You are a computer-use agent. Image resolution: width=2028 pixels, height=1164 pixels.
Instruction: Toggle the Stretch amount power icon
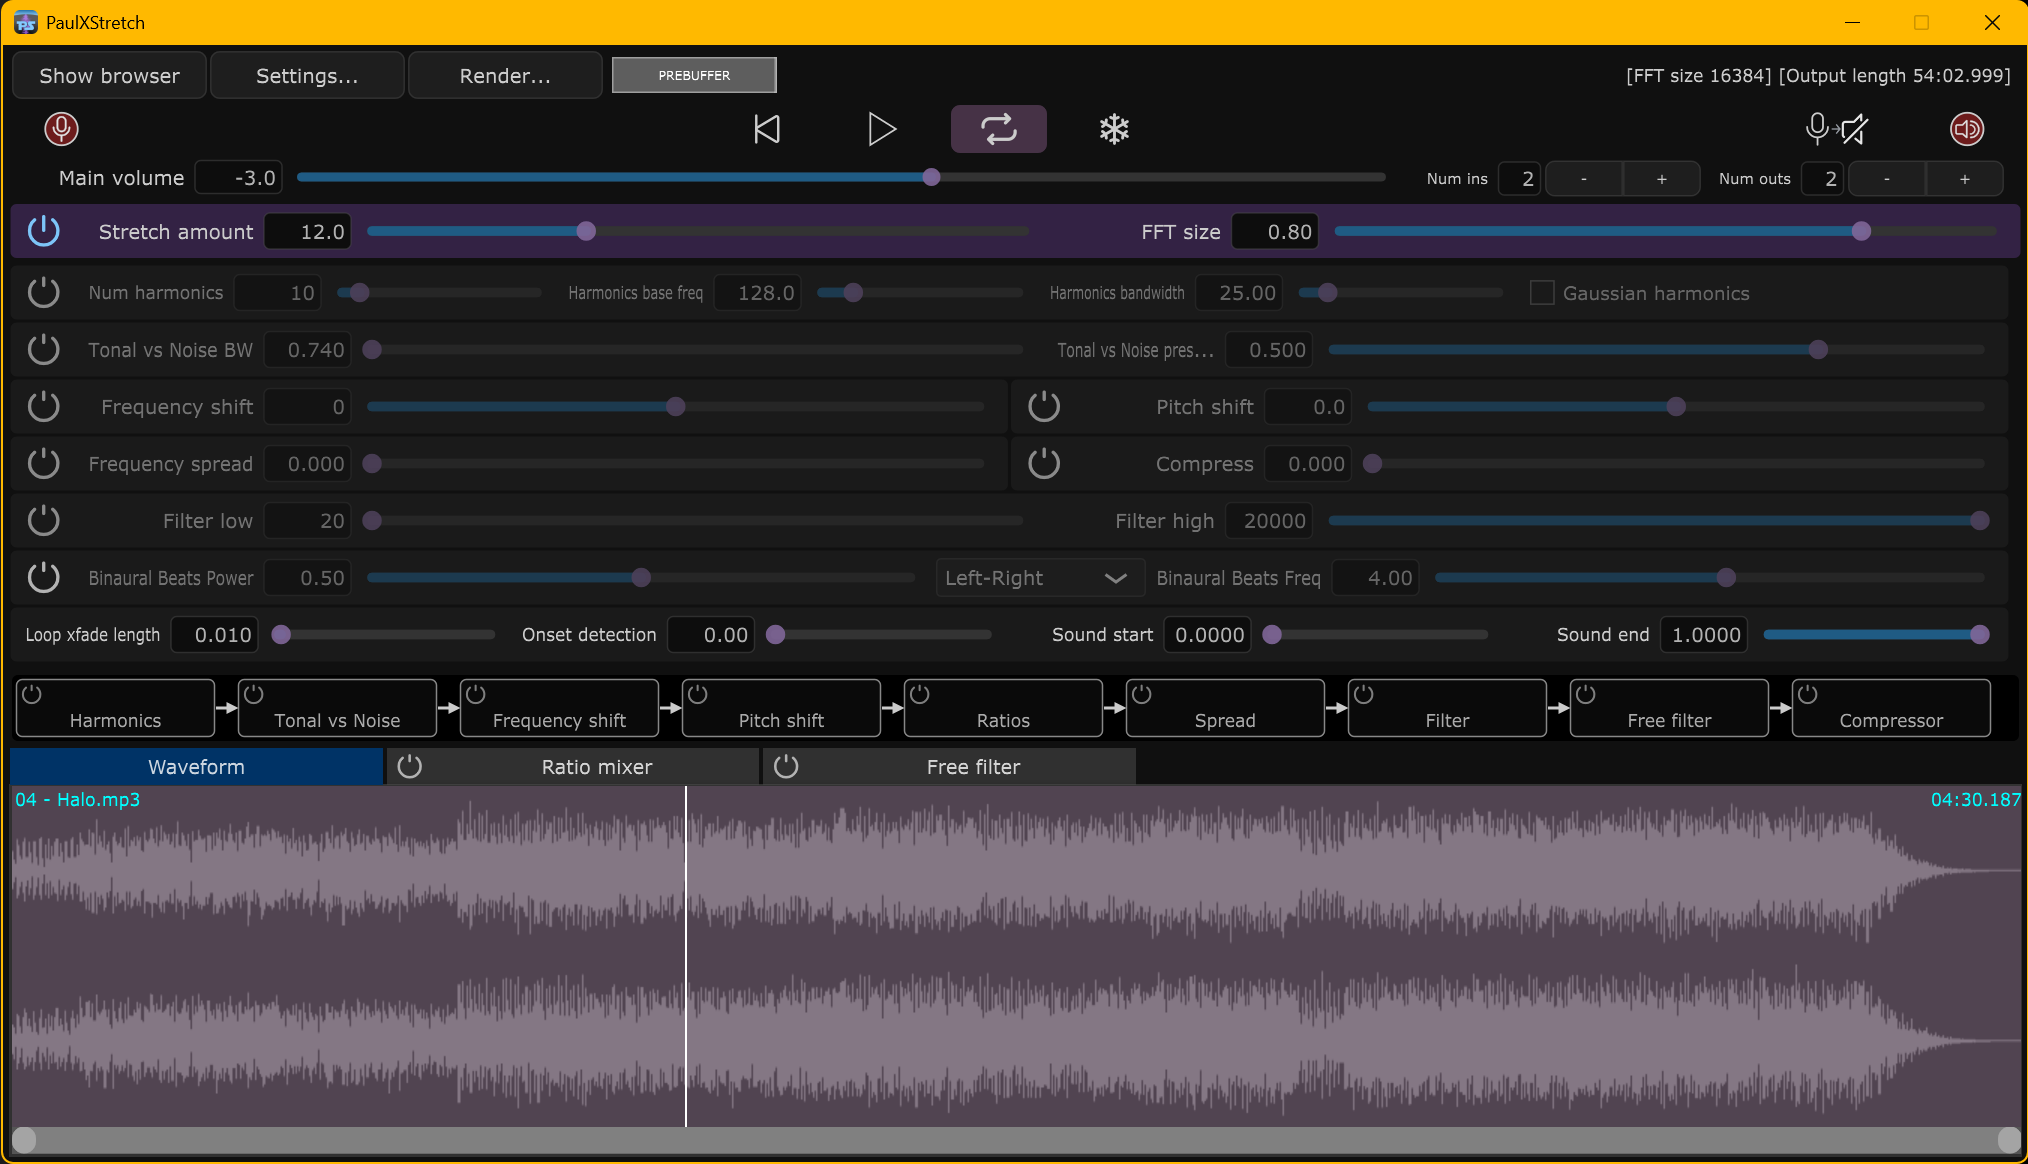point(44,231)
